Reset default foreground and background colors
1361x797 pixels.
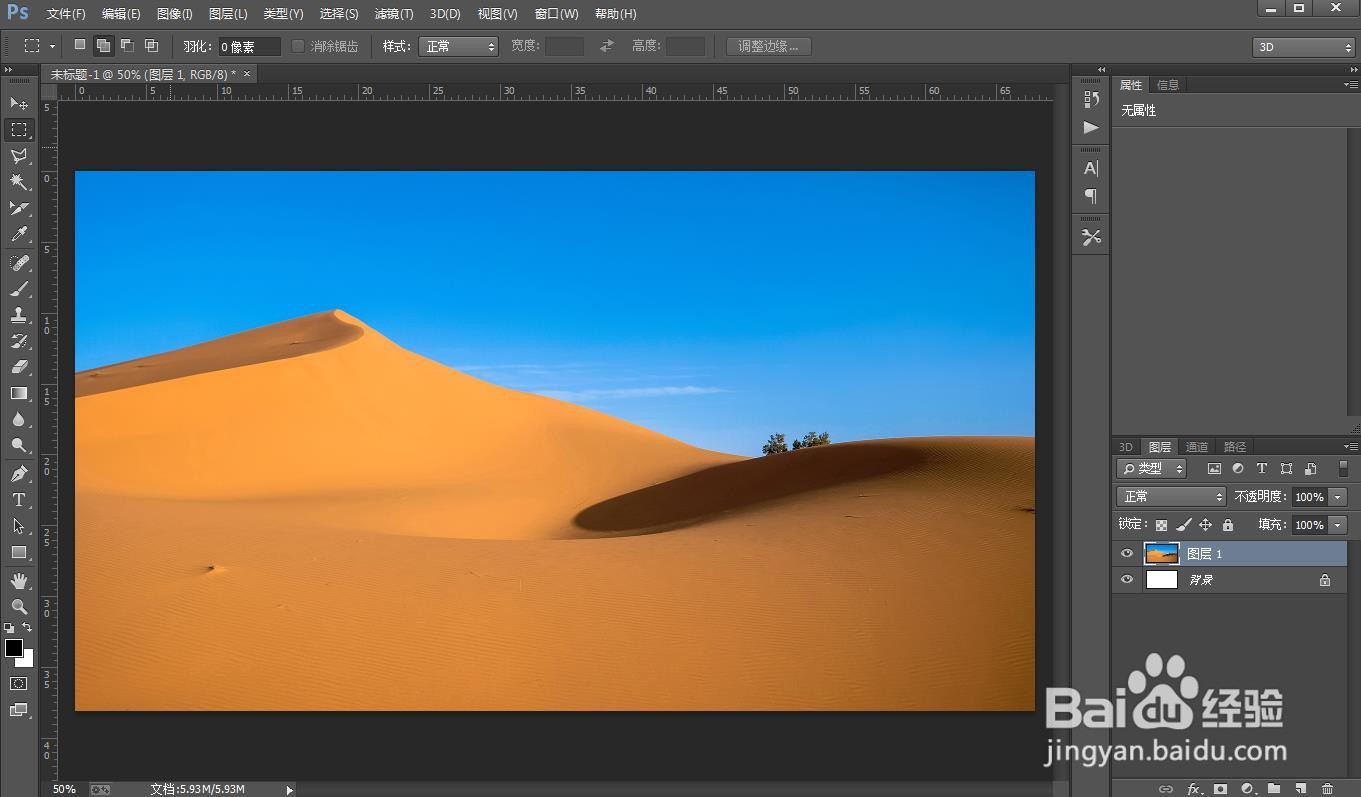pos(9,628)
